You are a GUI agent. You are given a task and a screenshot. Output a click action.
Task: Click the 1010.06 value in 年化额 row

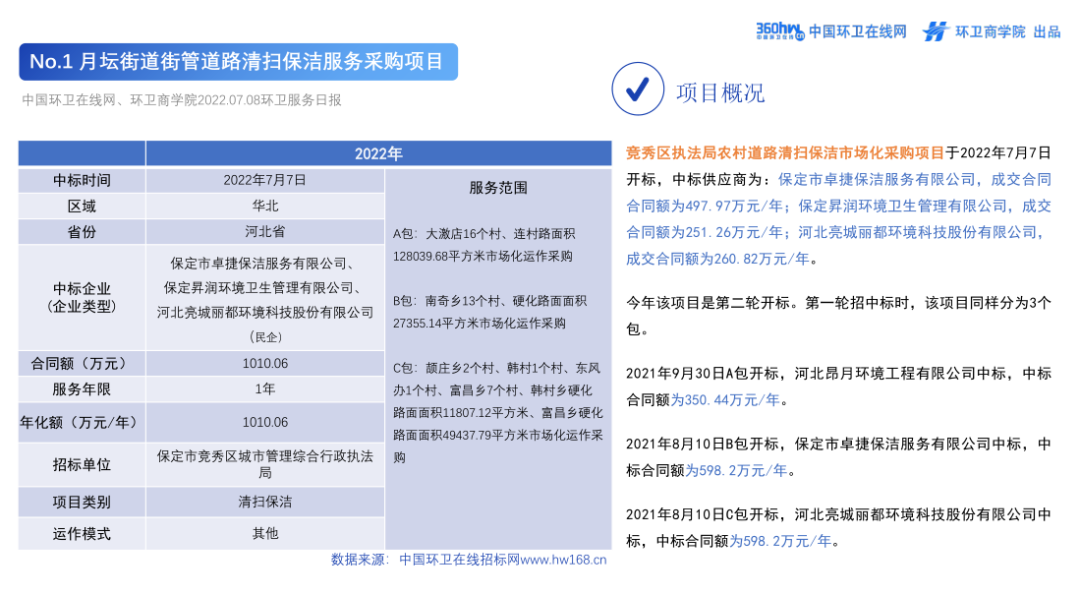click(x=265, y=422)
